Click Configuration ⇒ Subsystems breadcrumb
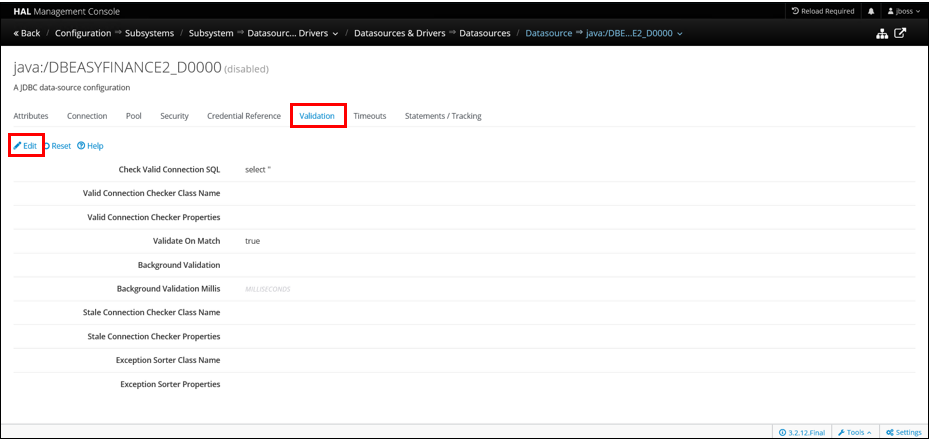930x441 pixels. pyautogui.click(x=114, y=33)
